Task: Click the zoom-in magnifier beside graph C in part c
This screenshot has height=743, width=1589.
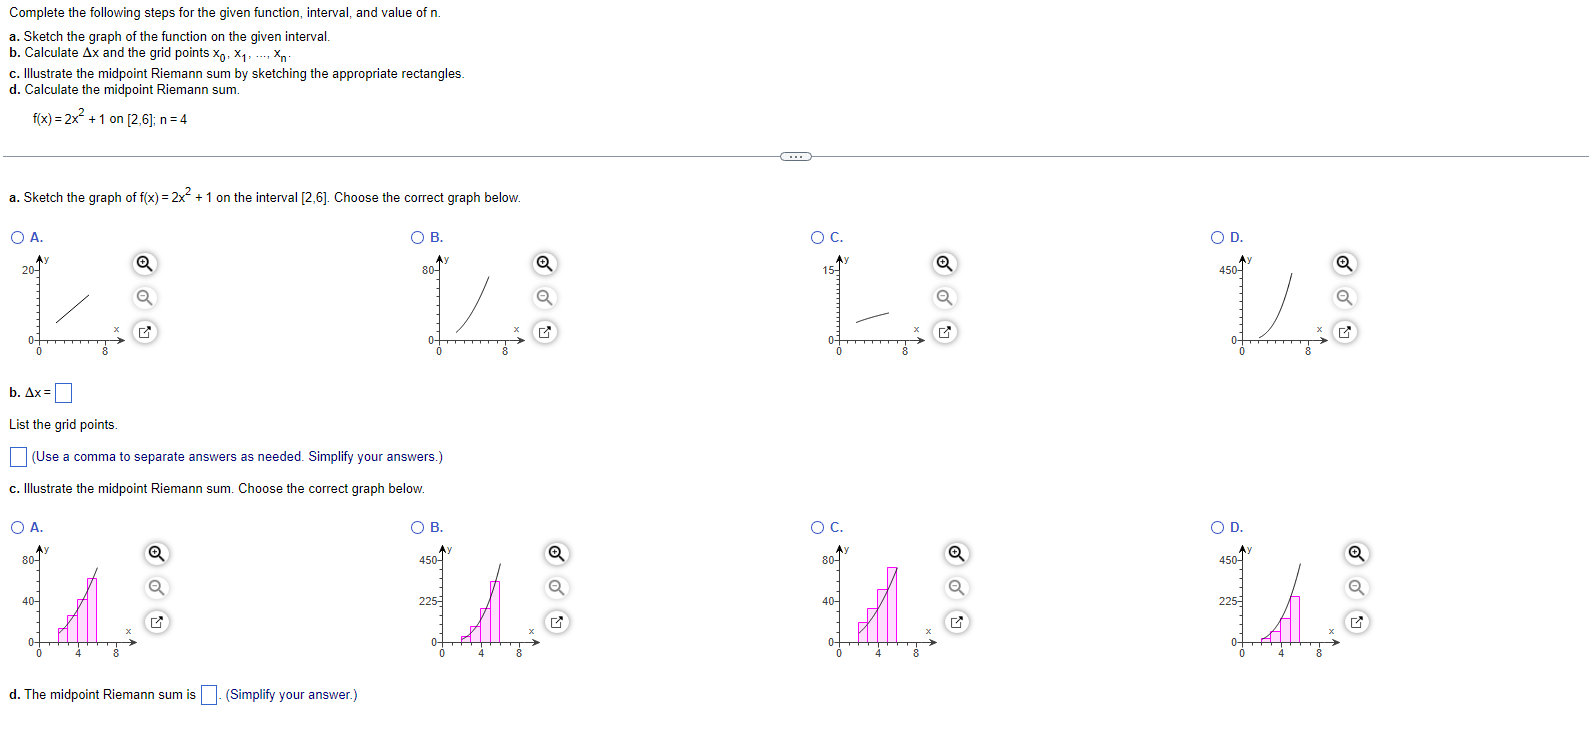Action: tap(955, 553)
